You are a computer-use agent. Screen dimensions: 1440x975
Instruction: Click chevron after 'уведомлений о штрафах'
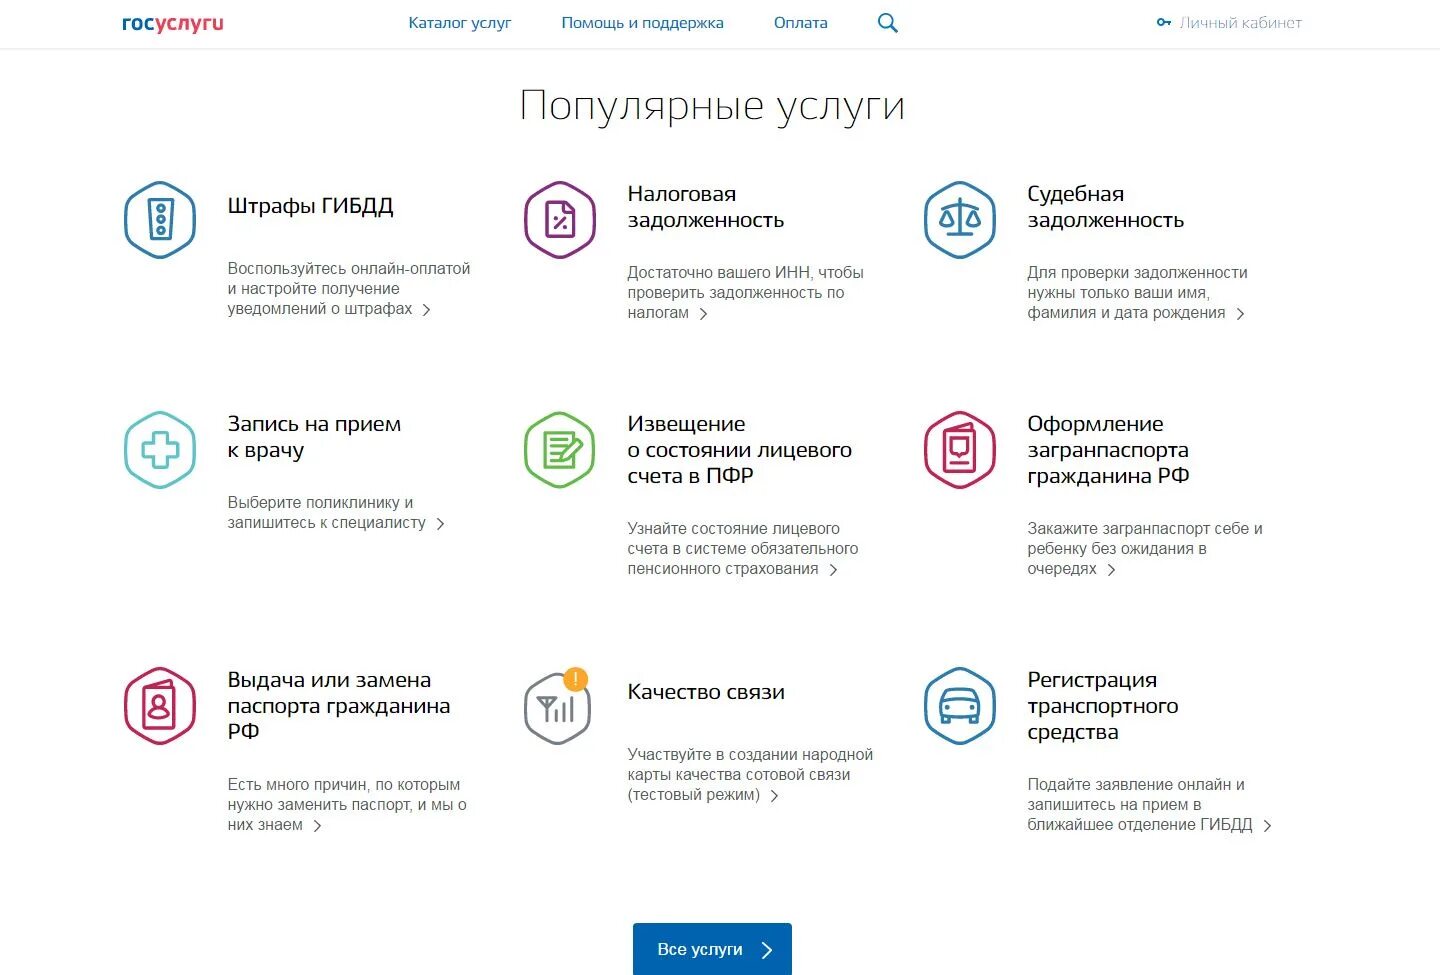pos(427,310)
